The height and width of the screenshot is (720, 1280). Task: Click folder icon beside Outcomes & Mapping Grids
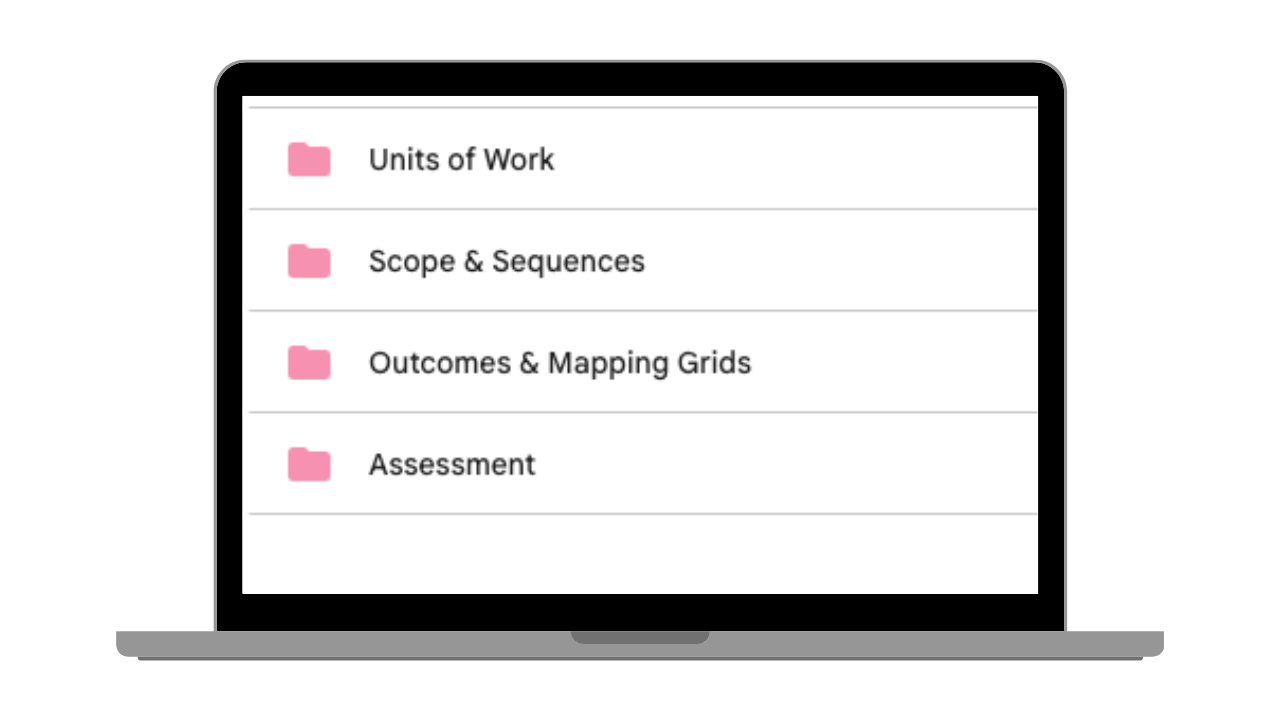[x=309, y=362]
